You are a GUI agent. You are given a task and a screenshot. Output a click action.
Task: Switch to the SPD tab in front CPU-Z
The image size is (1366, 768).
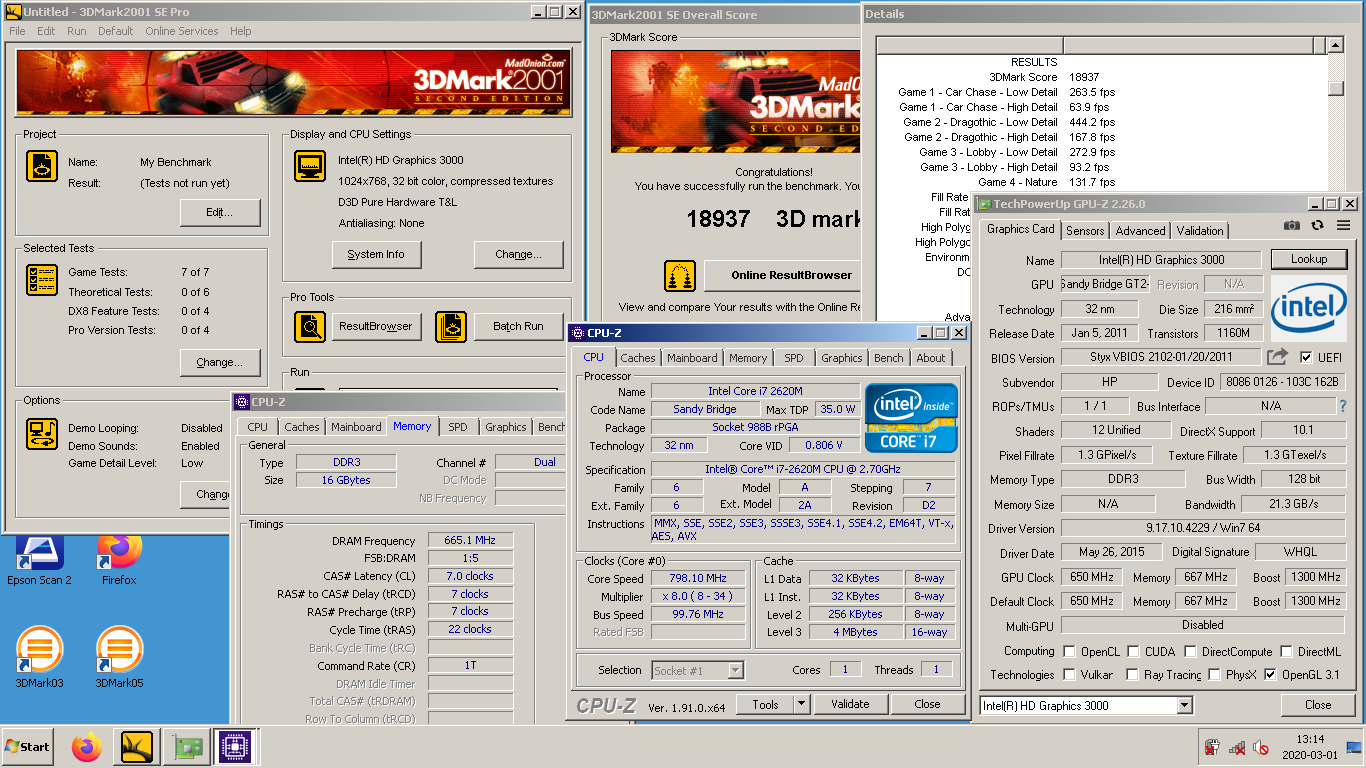point(793,357)
